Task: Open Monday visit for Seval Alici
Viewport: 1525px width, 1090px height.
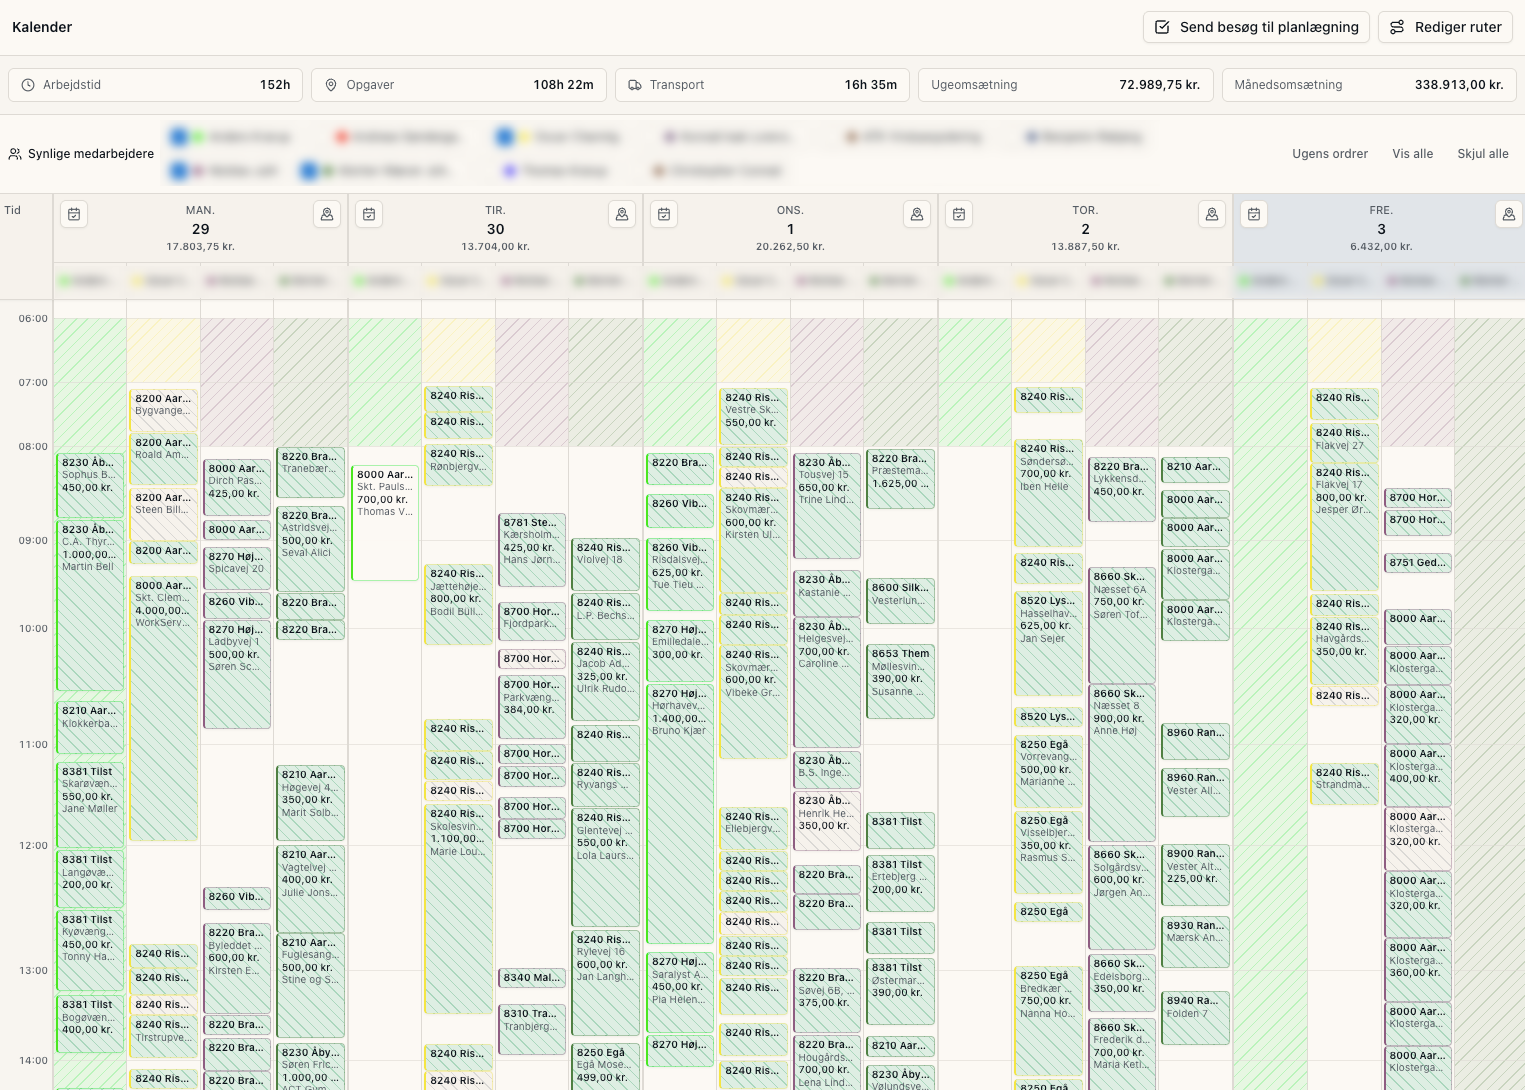Action: tap(310, 549)
